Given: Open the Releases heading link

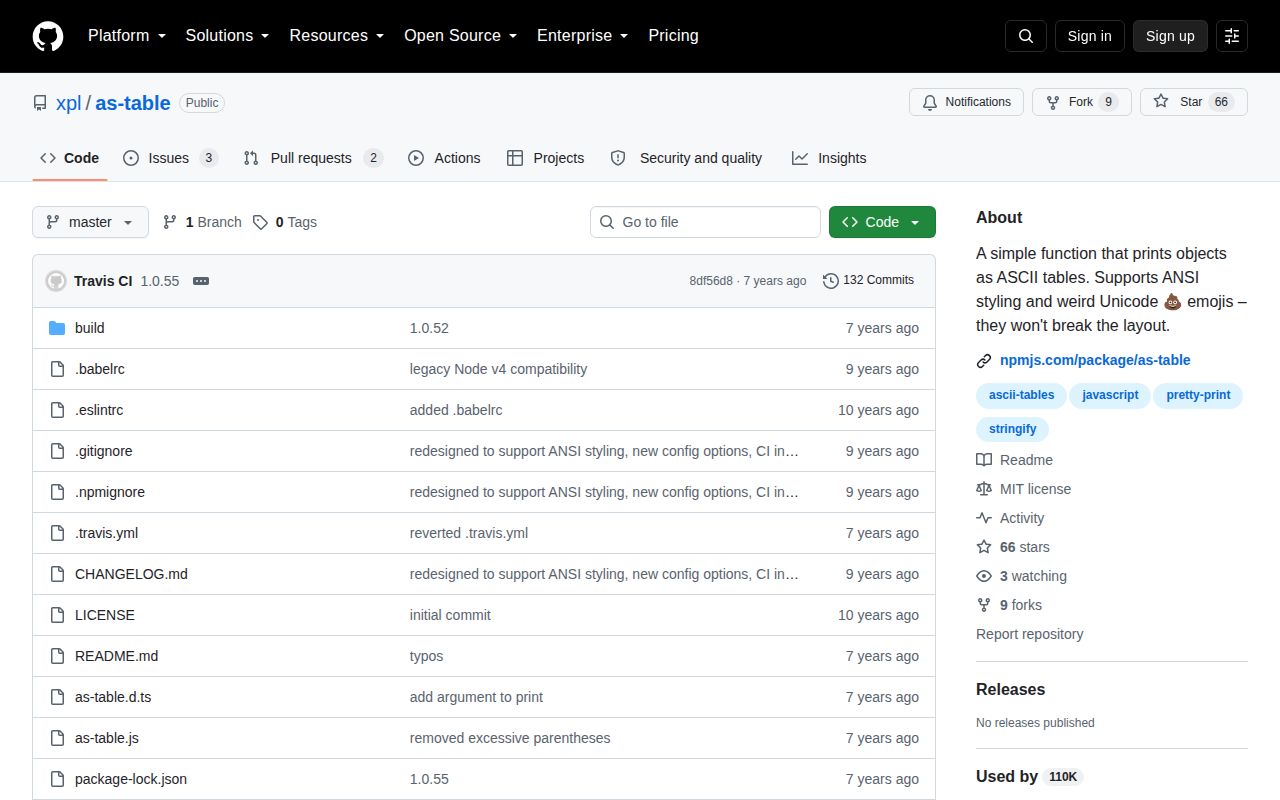Looking at the screenshot, I should tap(1010, 690).
